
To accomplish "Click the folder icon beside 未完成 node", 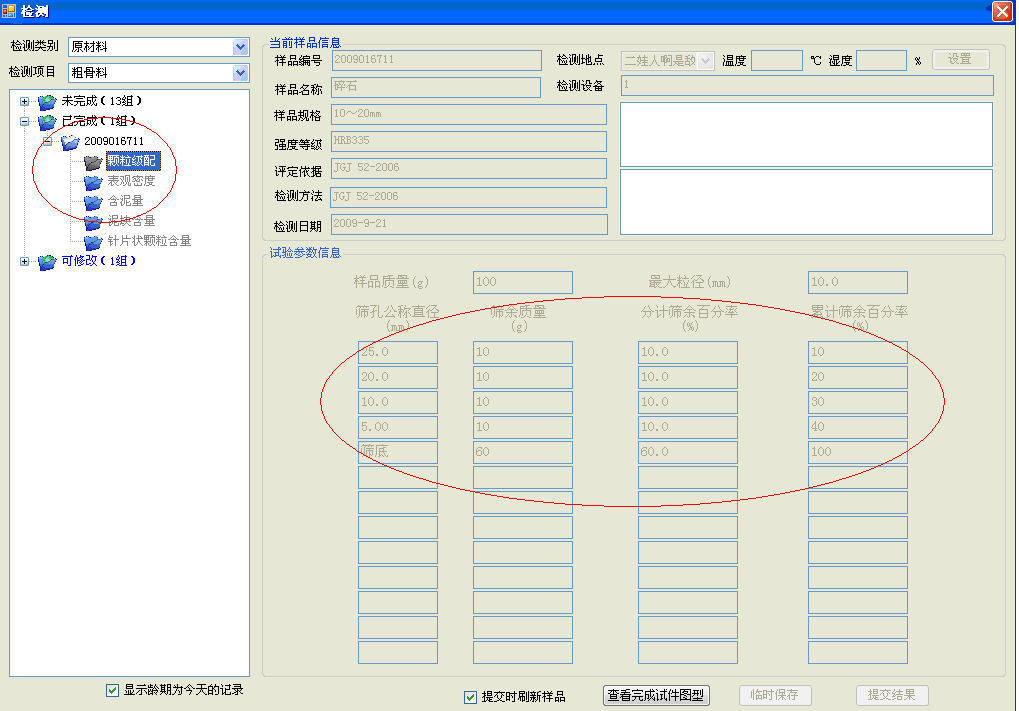I will pos(47,102).
